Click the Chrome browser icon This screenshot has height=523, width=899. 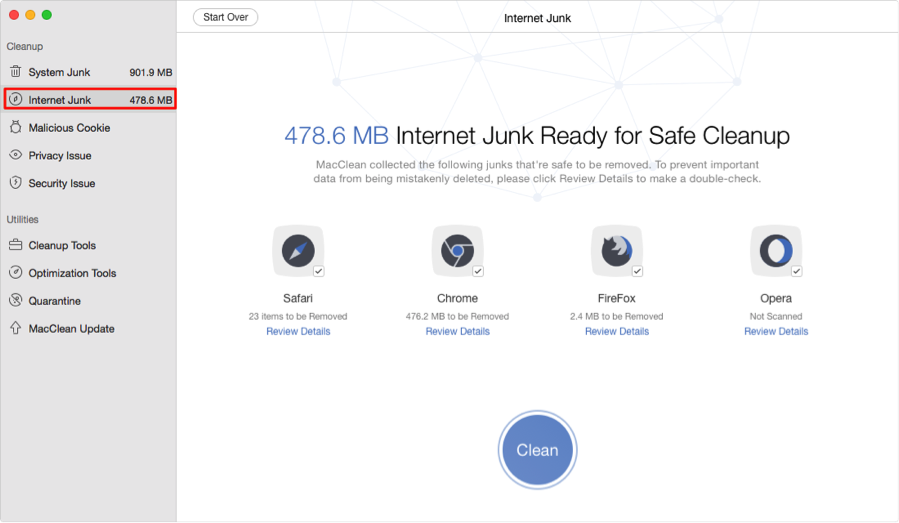458,251
